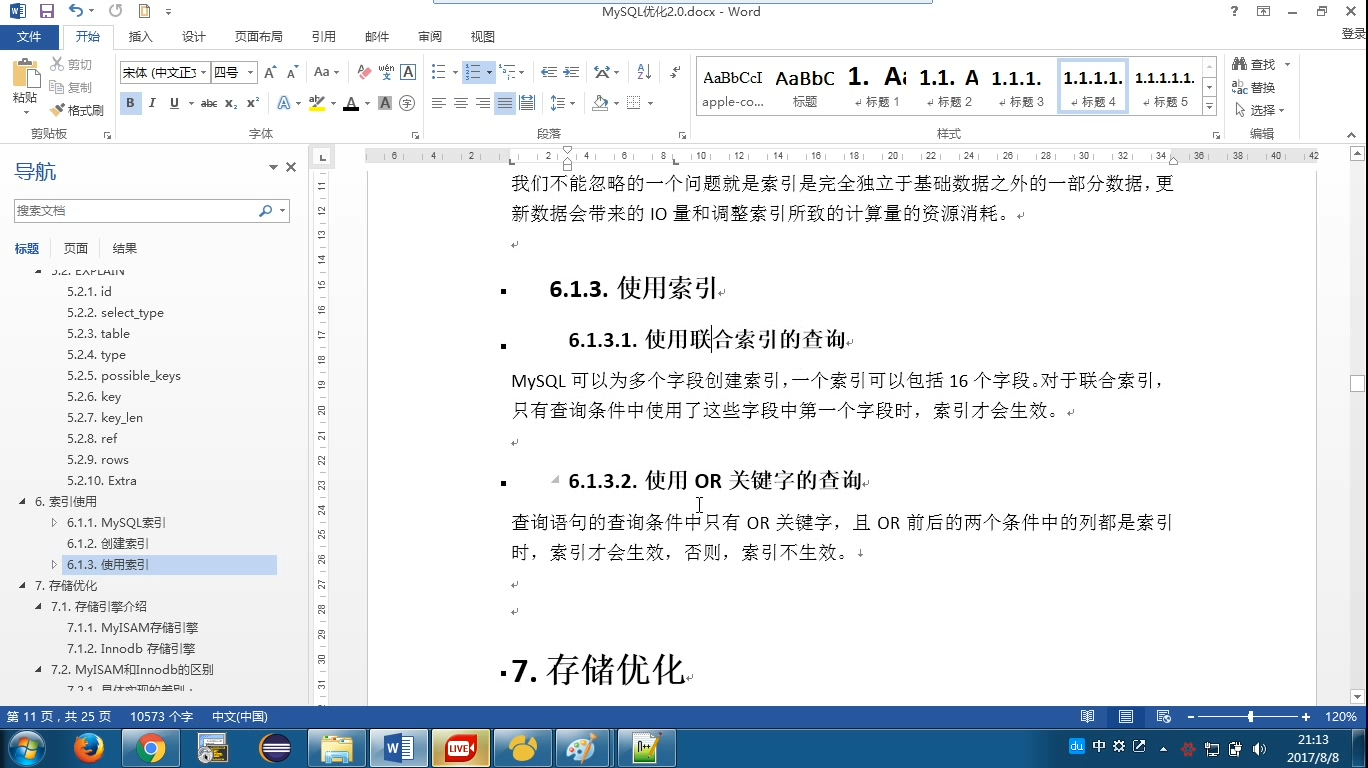Click in the navigation search box (搜索文档)
1368x768 pixels.
[135, 211]
